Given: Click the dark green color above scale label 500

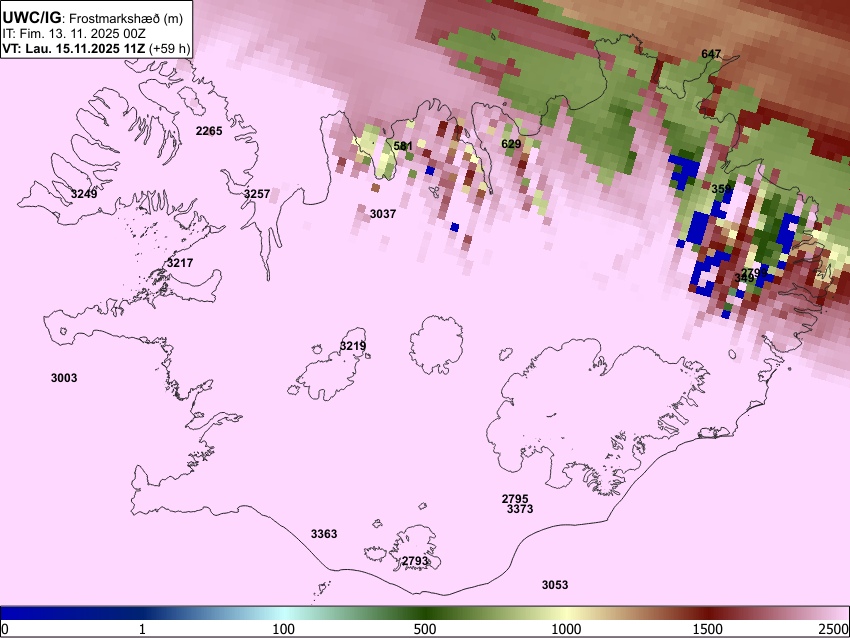Looking at the screenshot, I should (425, 613).
